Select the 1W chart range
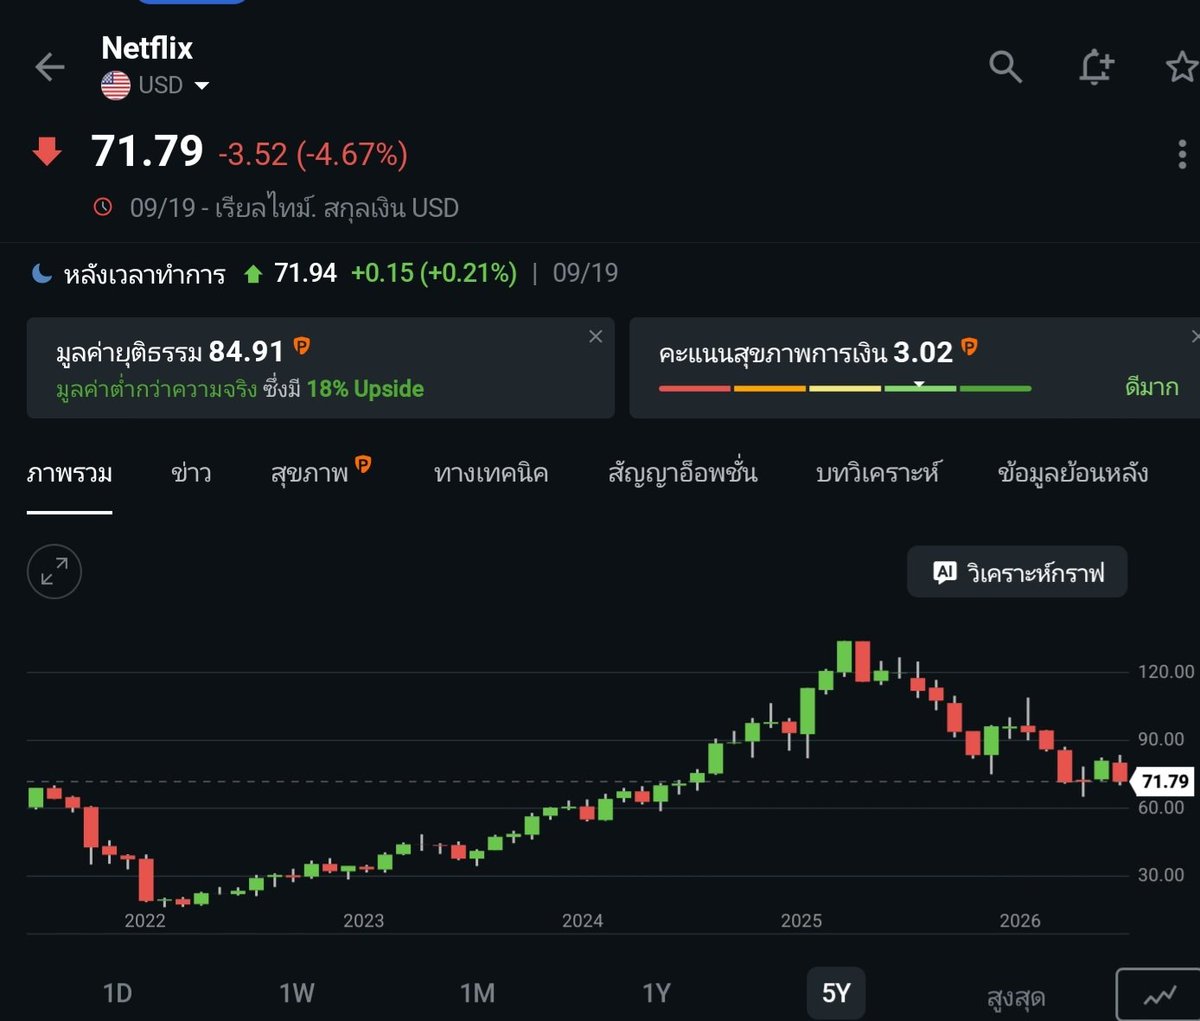 pyautogui.click(x=297, y=993)
